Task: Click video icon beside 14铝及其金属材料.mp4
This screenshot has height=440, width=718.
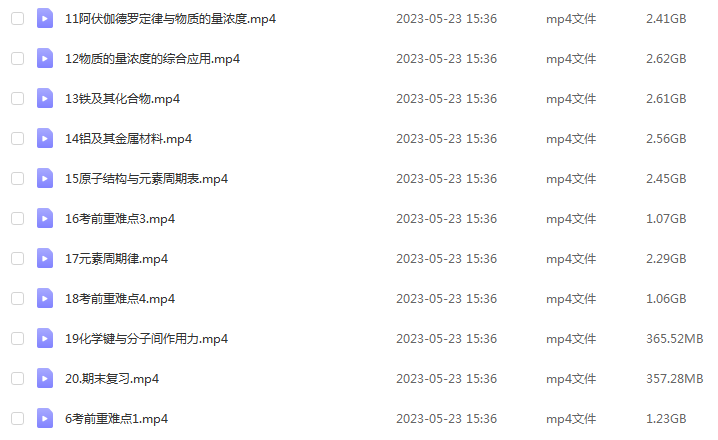Action: pos(45,139)
